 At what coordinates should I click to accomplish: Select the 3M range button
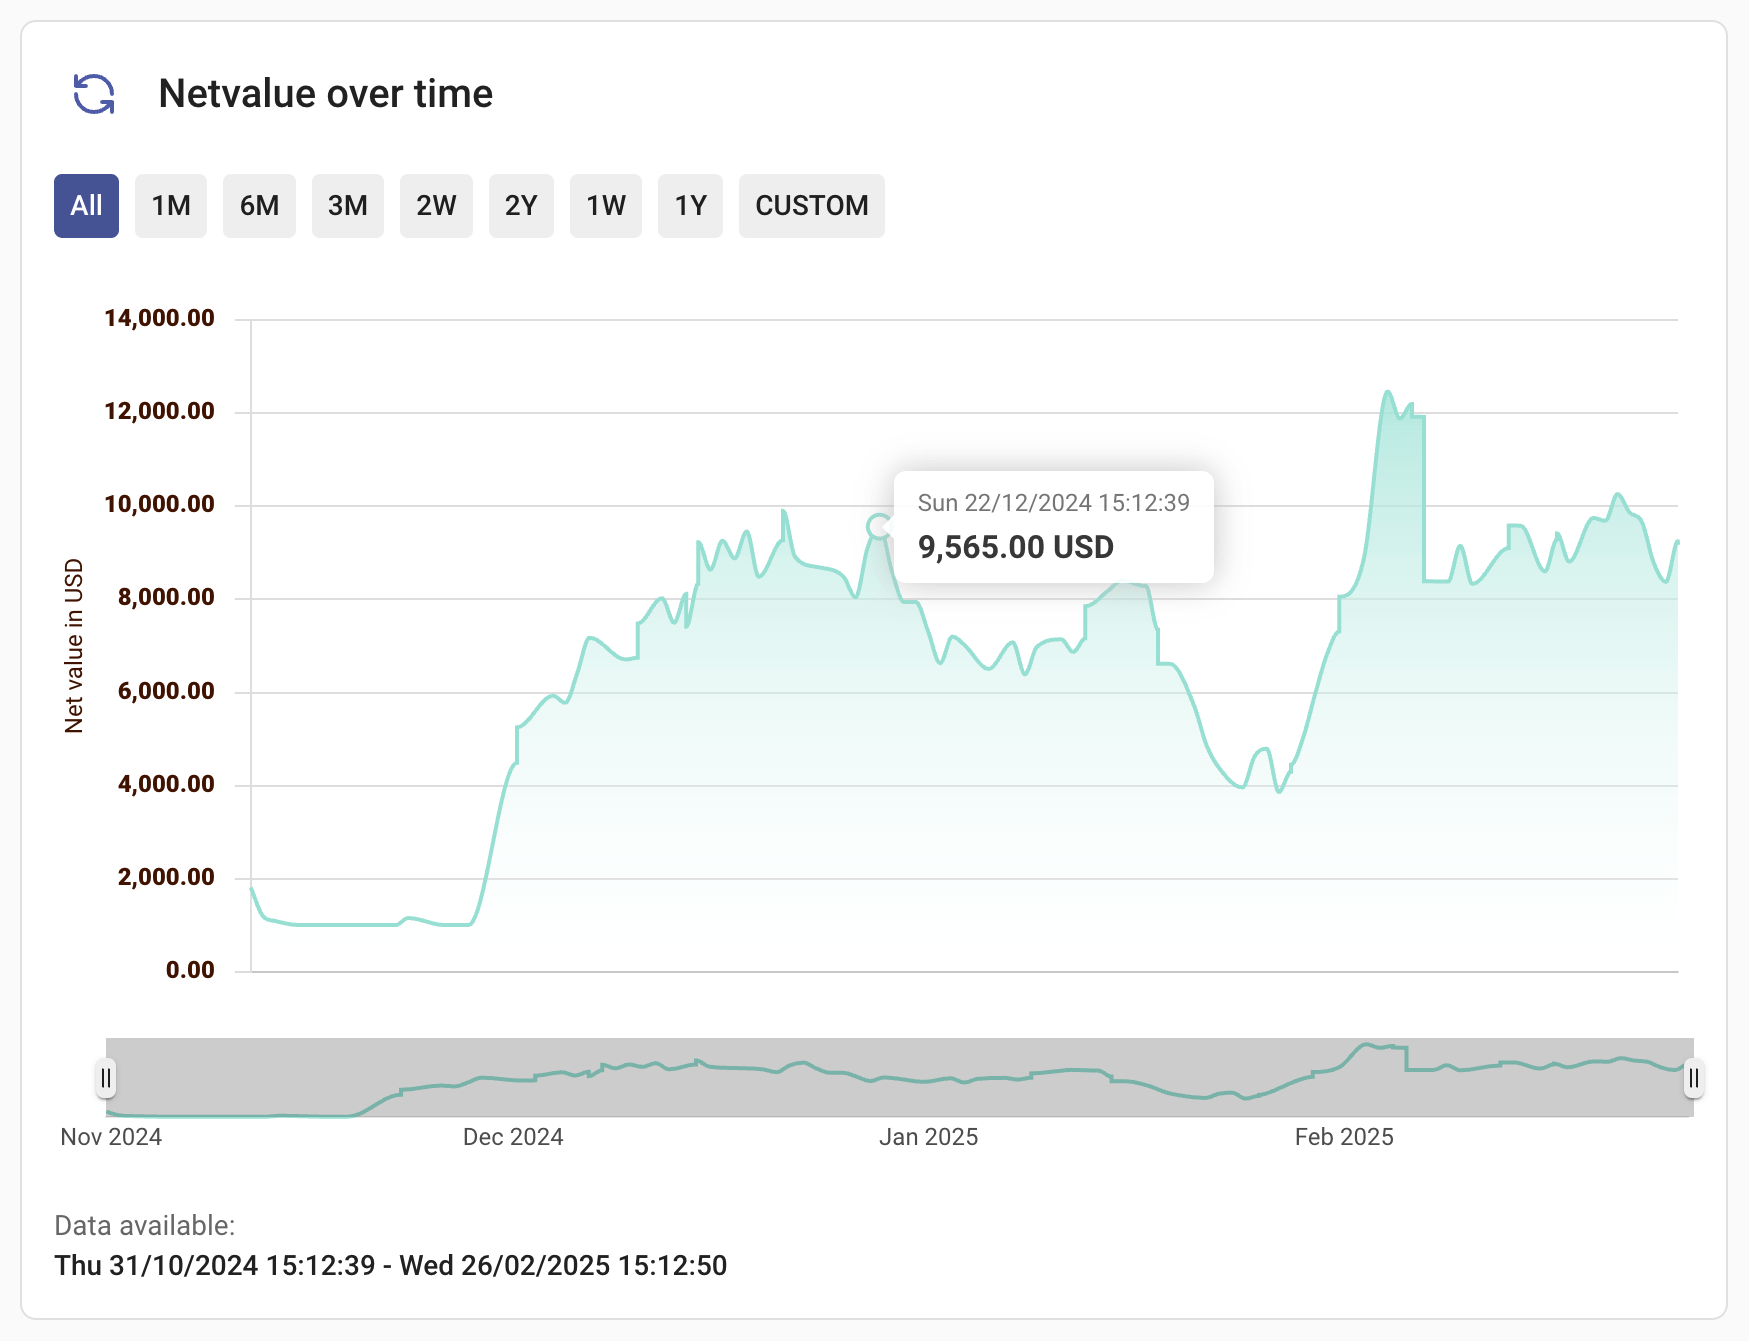348,206
